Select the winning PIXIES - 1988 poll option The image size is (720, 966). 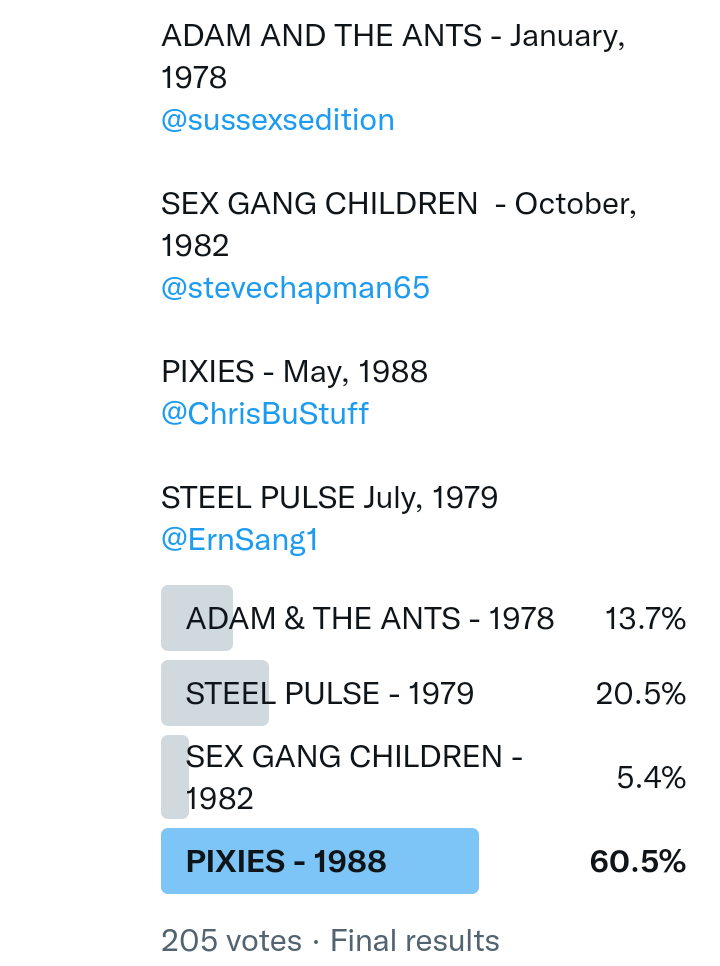click(286, 862)
